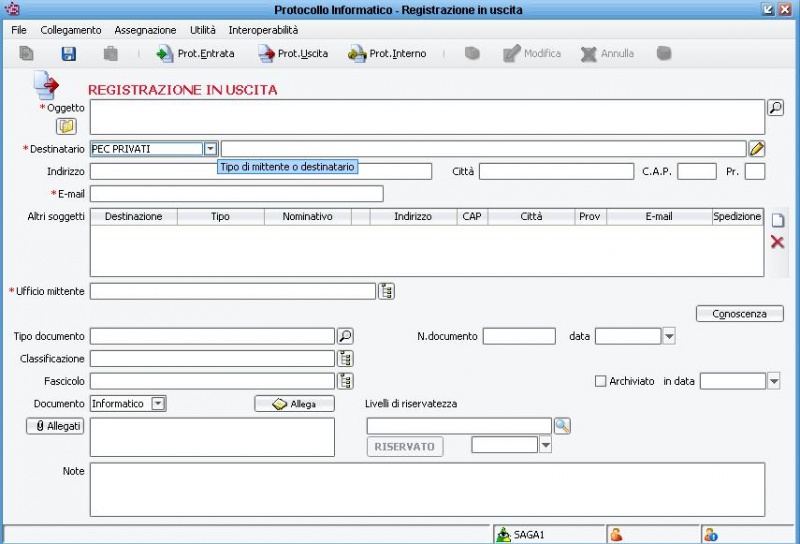The width and height of the screenshot is (800, 544).
Task: Click the Allegati button
Action: coord(54,426)
